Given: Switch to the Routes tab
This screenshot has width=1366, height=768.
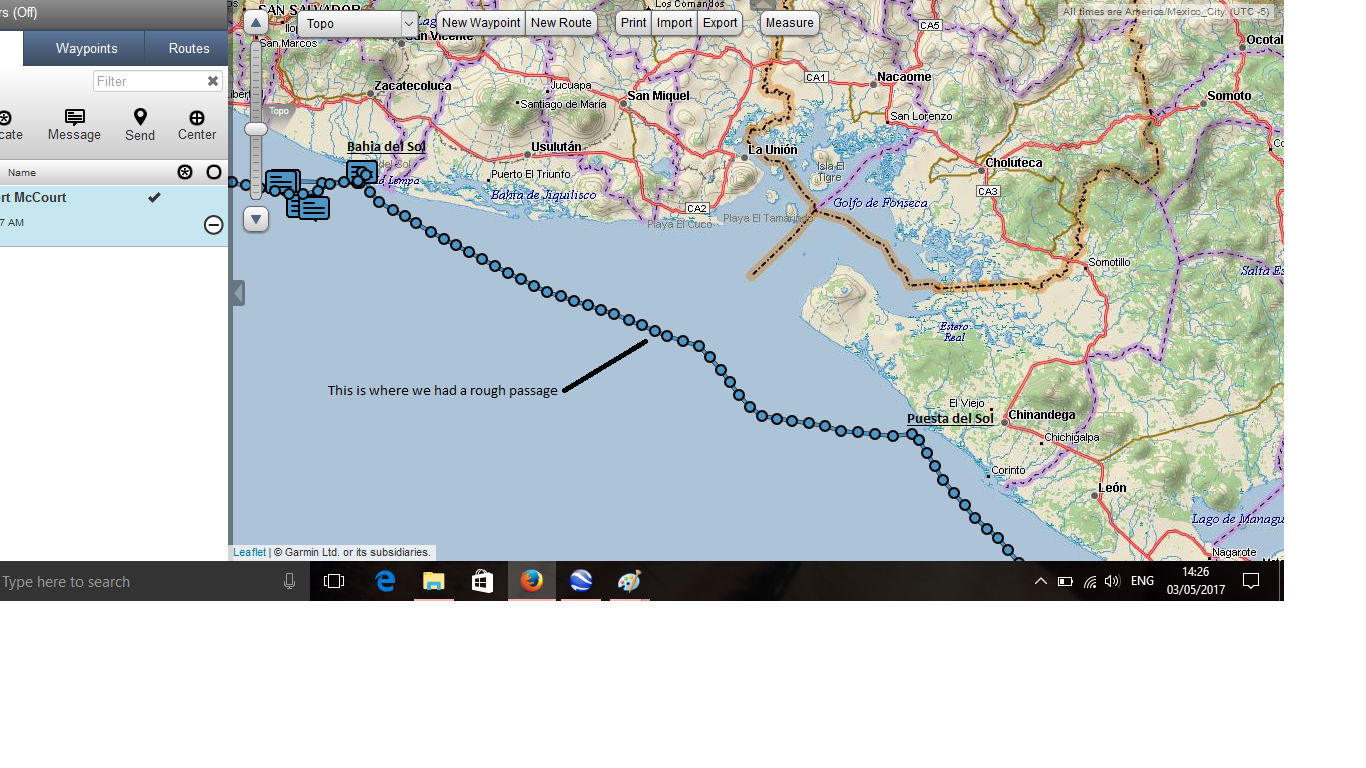Looking at the screenshot, I should [x=188, y=48].
